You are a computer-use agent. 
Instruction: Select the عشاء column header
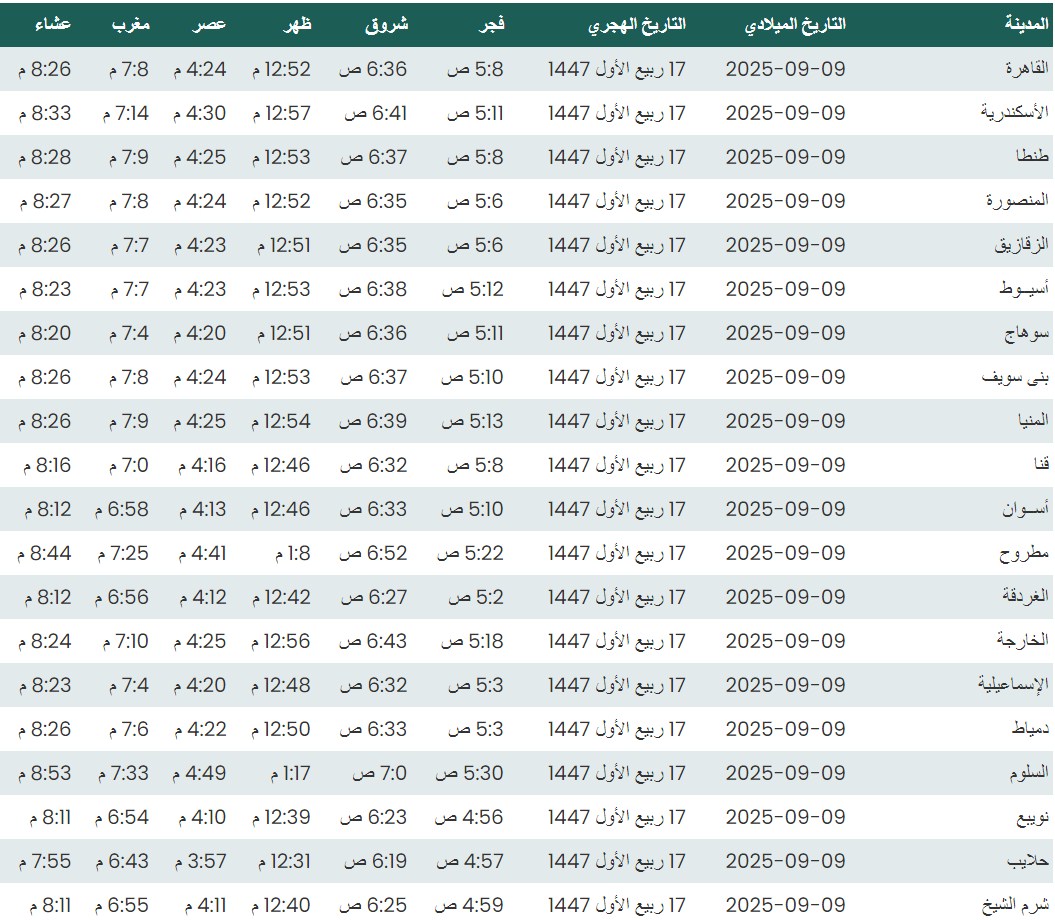click(x=52, y=25)
